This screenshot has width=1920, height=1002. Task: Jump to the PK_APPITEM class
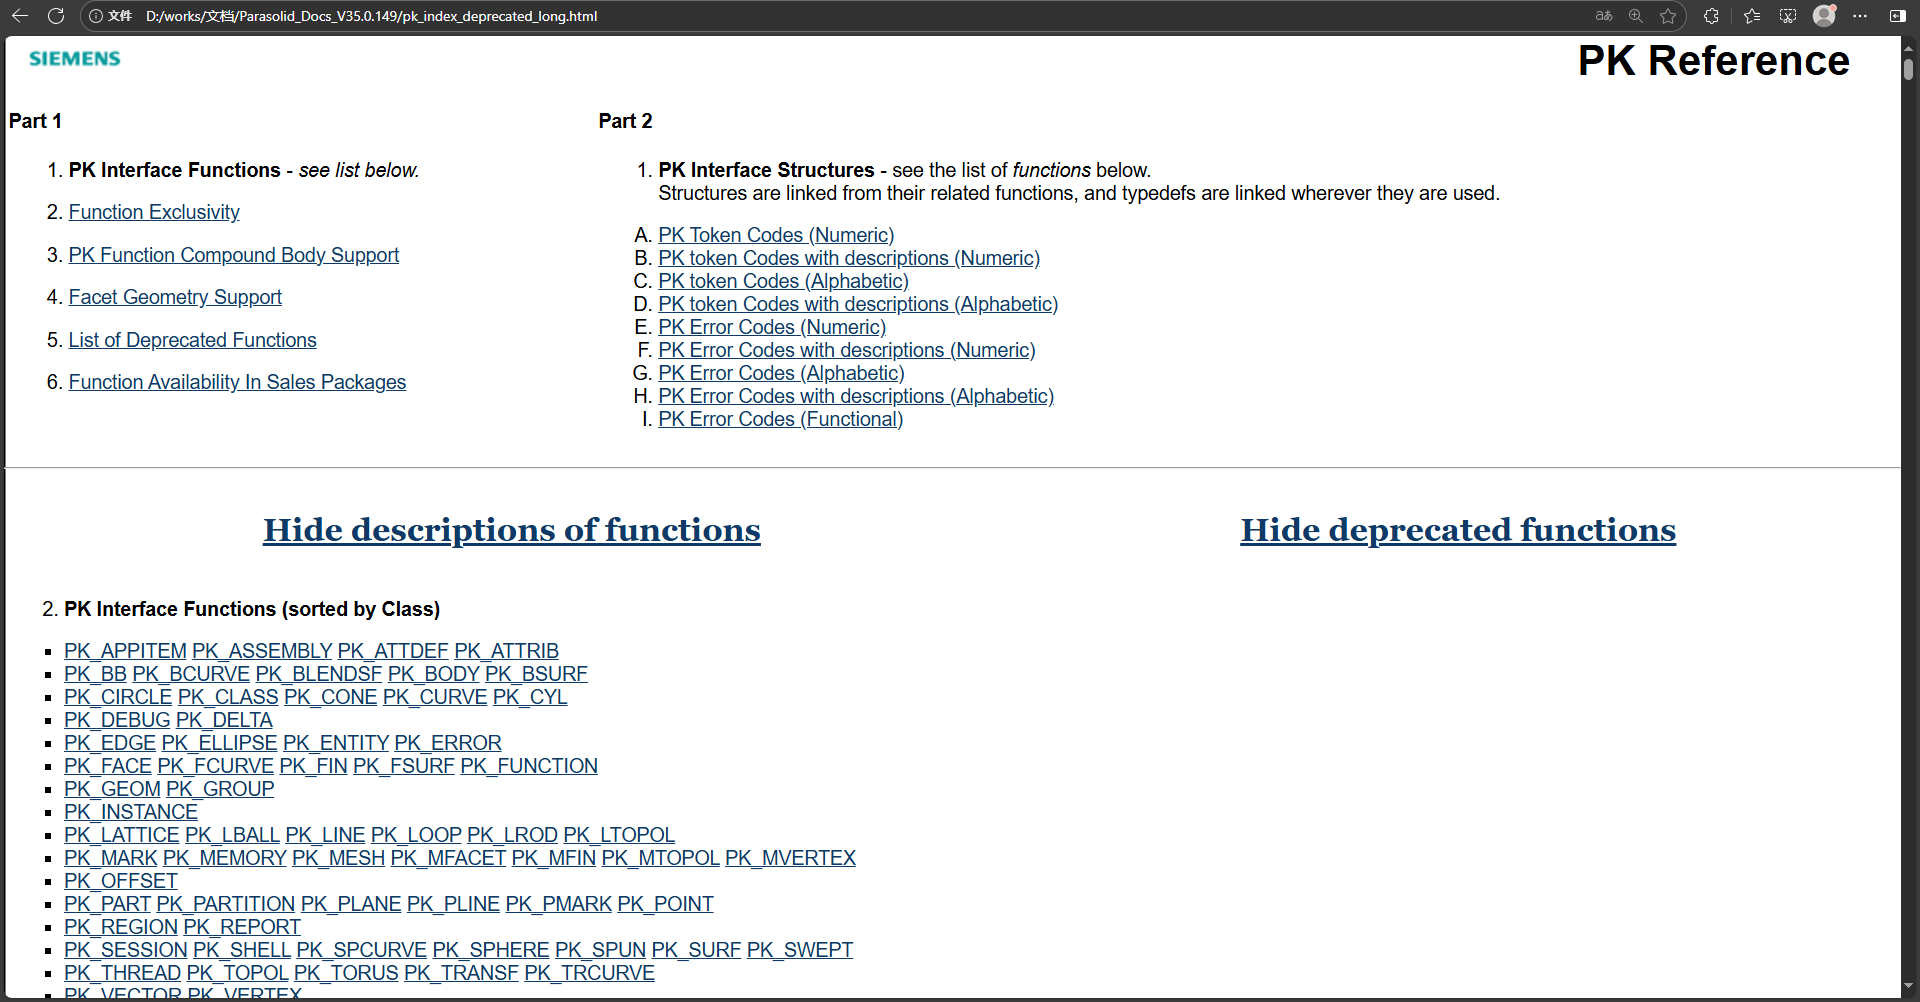tap(125, 651)
